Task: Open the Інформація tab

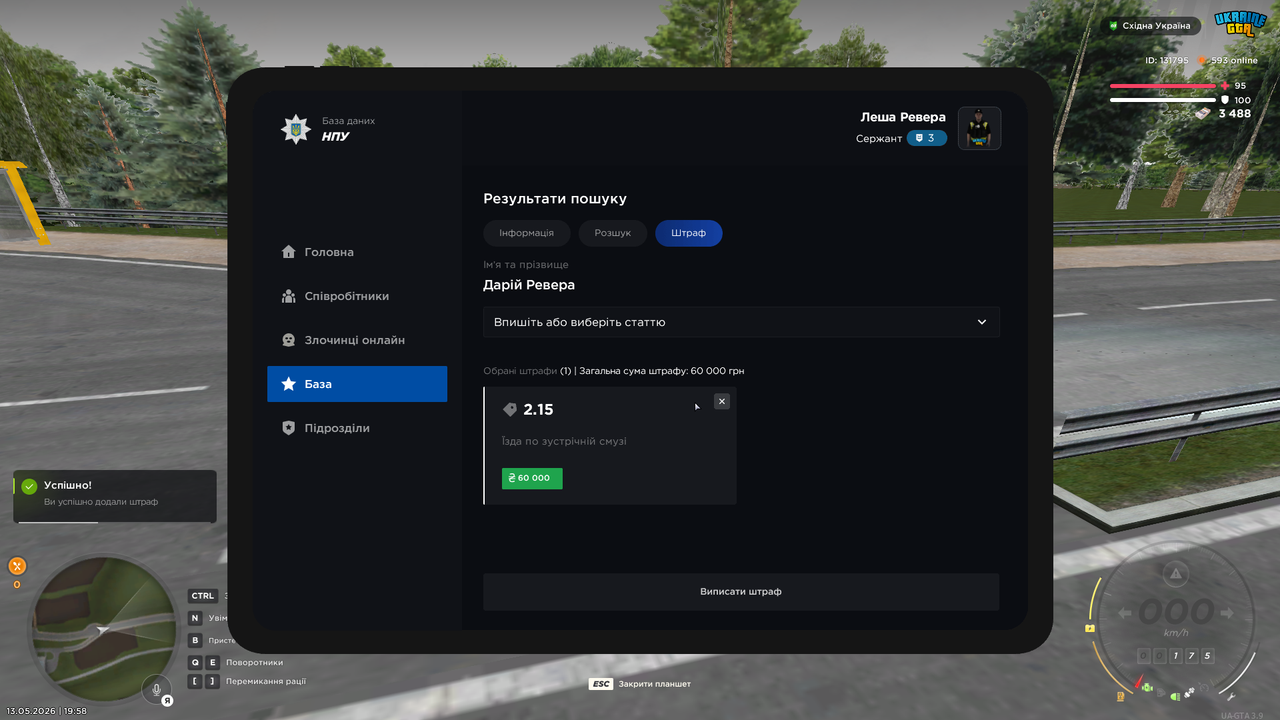Action: pos(526,233)
